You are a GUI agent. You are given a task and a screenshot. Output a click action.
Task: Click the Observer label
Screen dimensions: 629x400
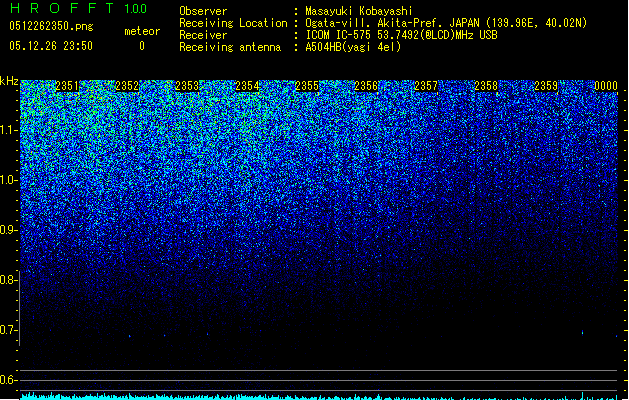click(203, 11)
